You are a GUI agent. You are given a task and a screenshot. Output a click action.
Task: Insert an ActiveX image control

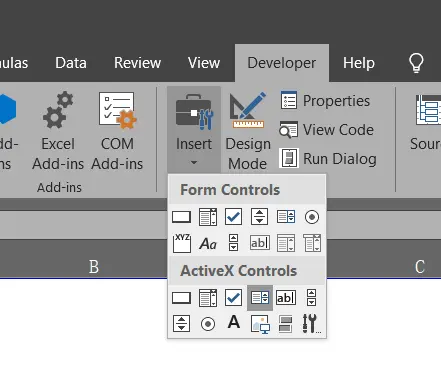(260, 324)
